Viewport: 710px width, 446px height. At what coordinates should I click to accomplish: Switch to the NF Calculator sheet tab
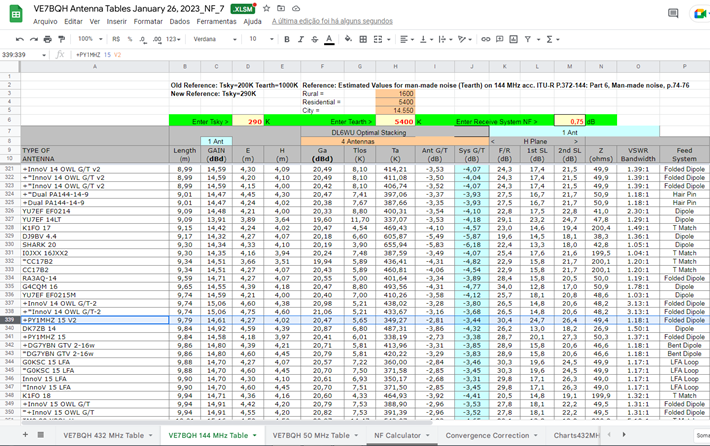pyautogui.click(x=398, y=436)
